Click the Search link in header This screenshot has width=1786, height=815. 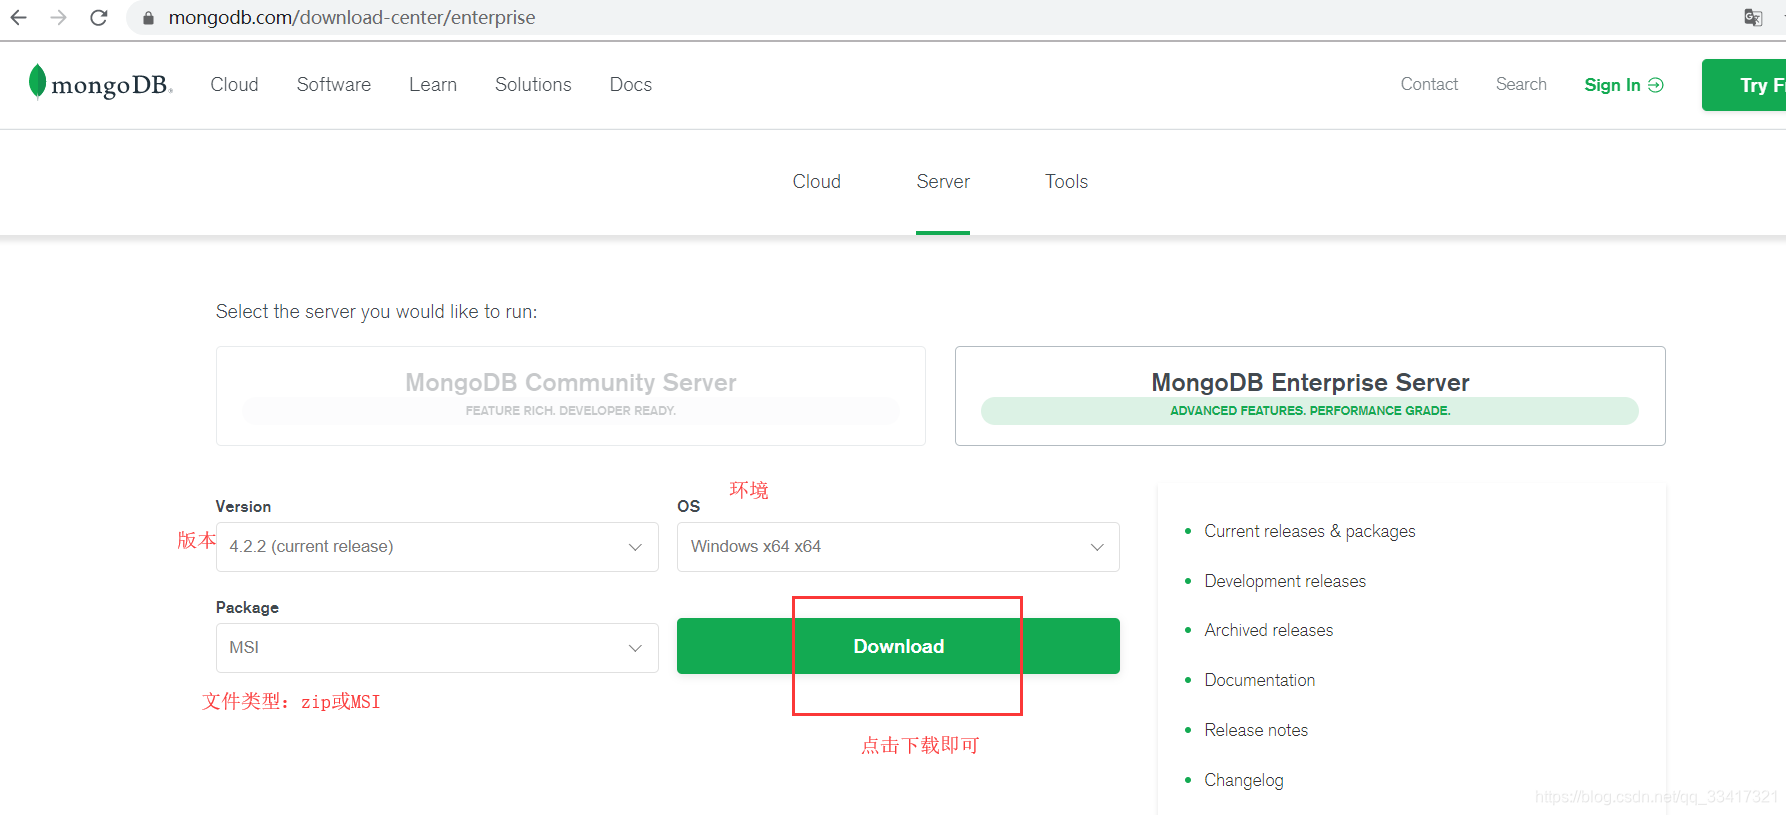[1521, 84]
